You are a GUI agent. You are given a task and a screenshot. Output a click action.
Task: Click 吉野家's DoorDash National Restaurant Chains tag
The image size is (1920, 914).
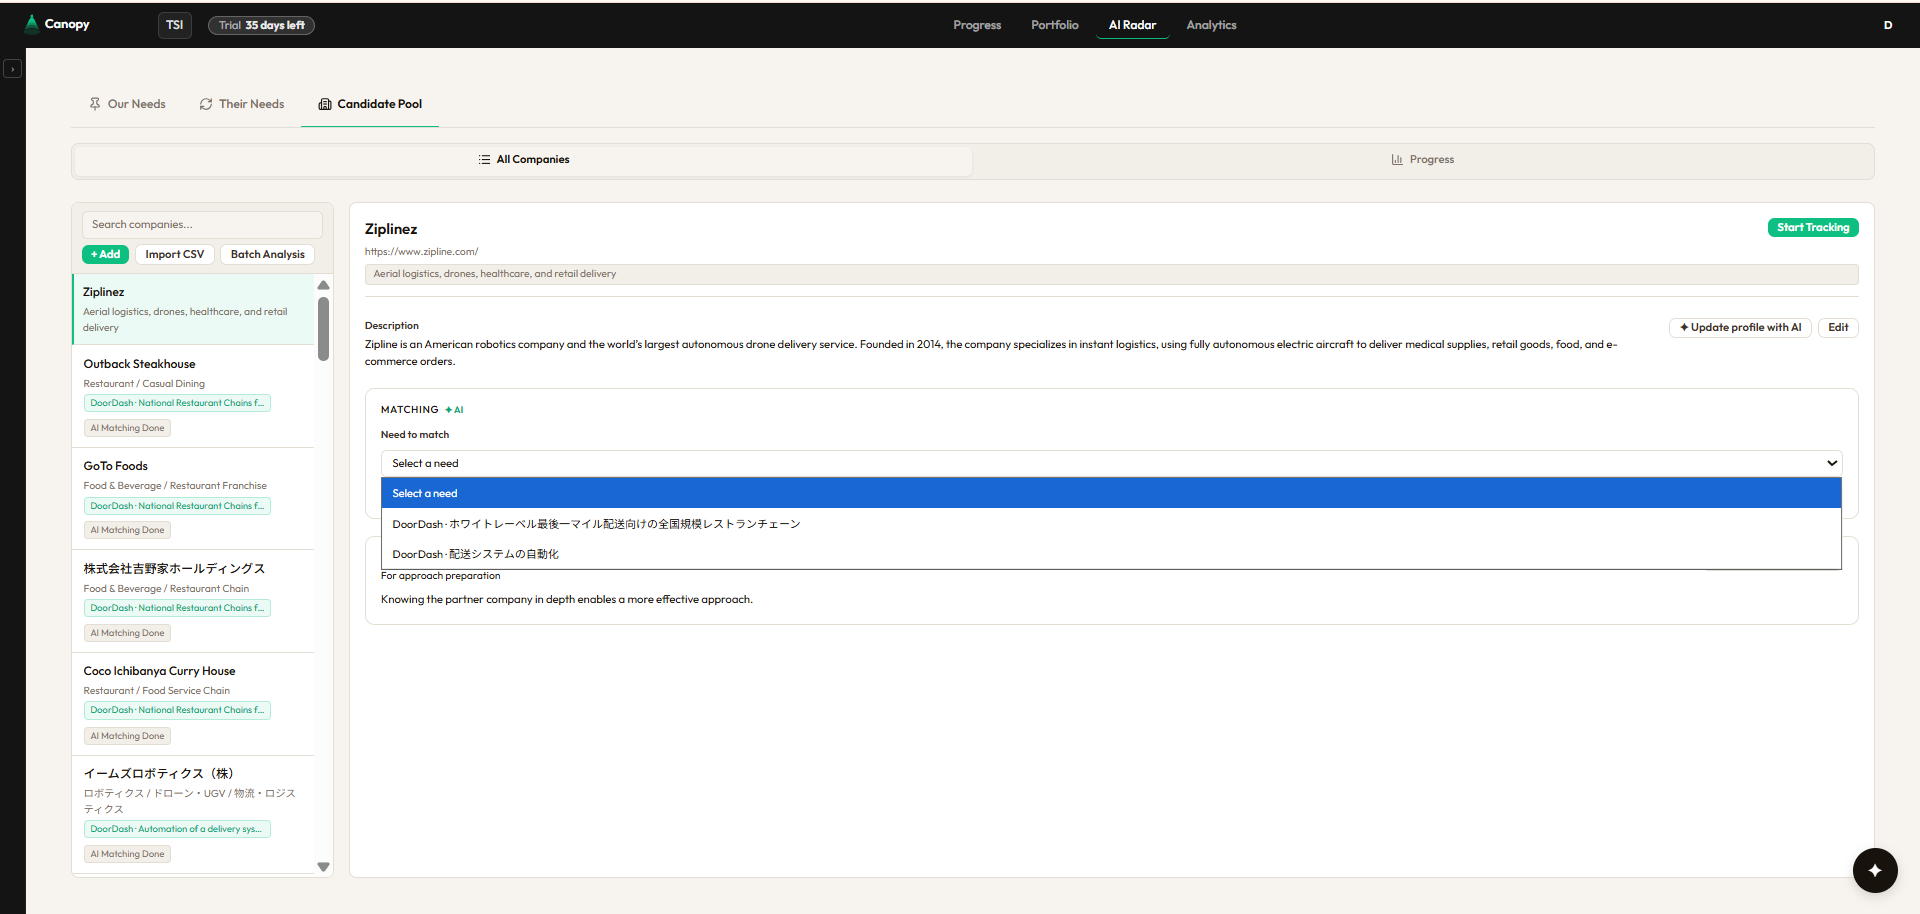[x=177, y=608]
